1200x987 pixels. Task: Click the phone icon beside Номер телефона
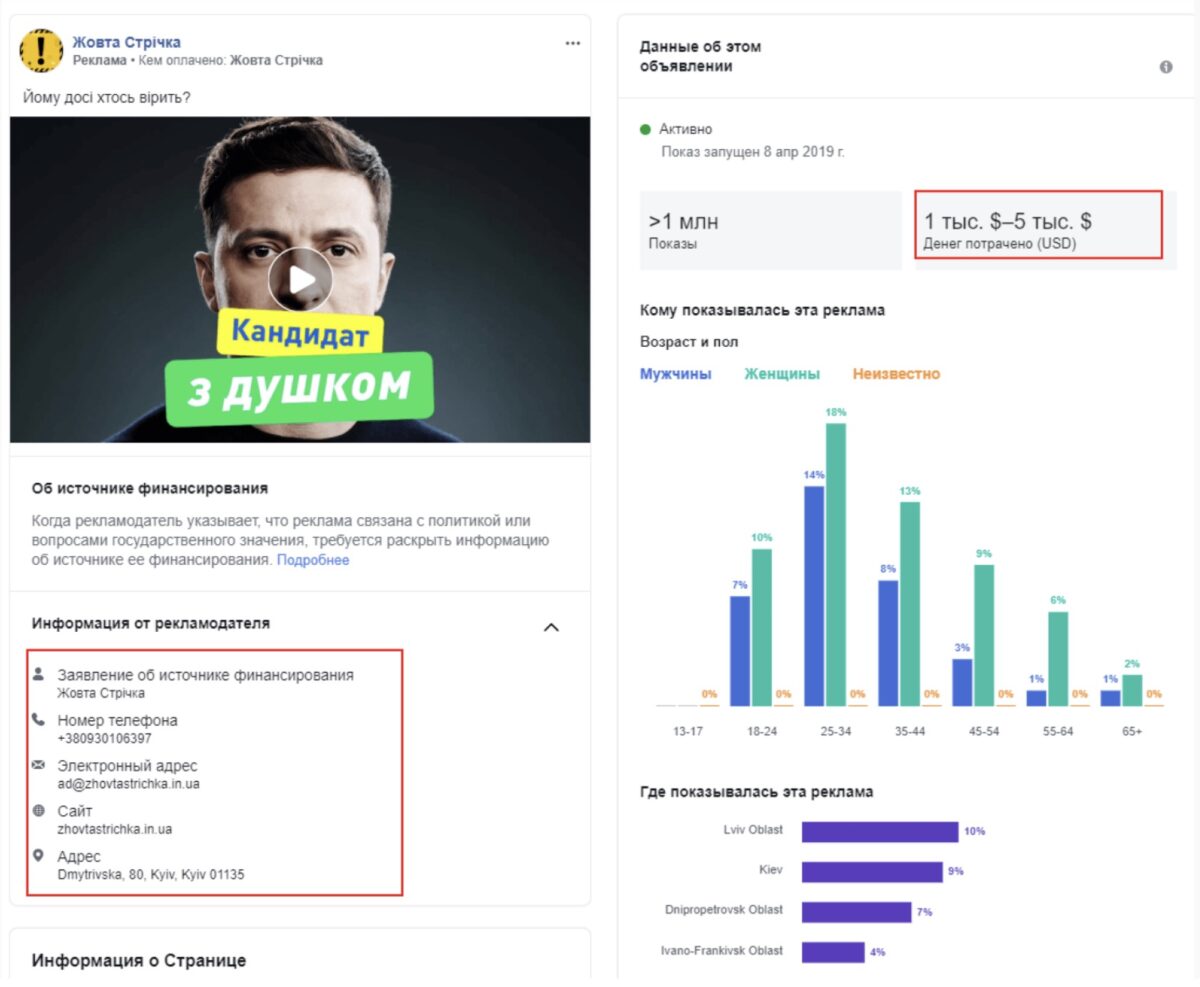[39, 719]
